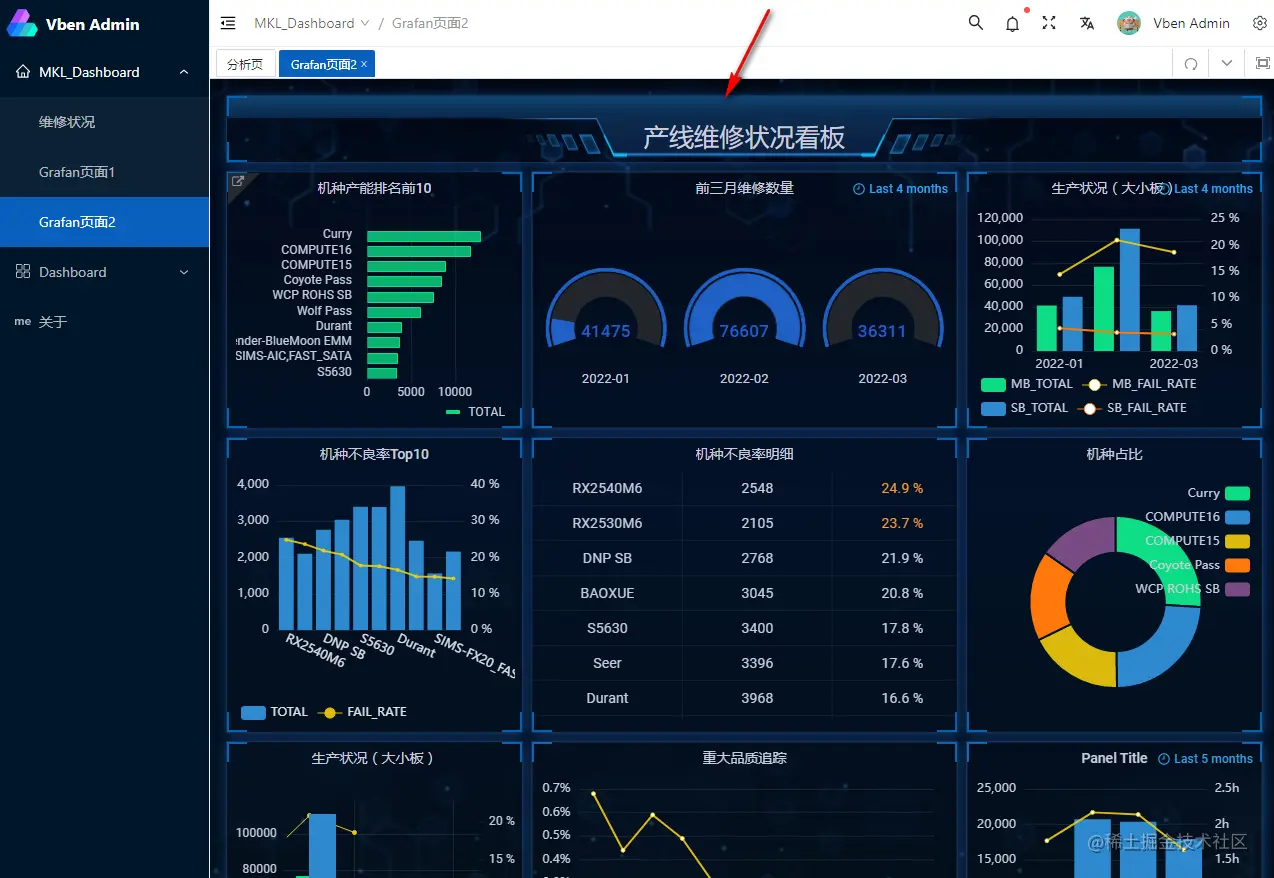Toggle the SB_TOTAL legend series
1274x878 pixels.
[x=1025, y=408]
